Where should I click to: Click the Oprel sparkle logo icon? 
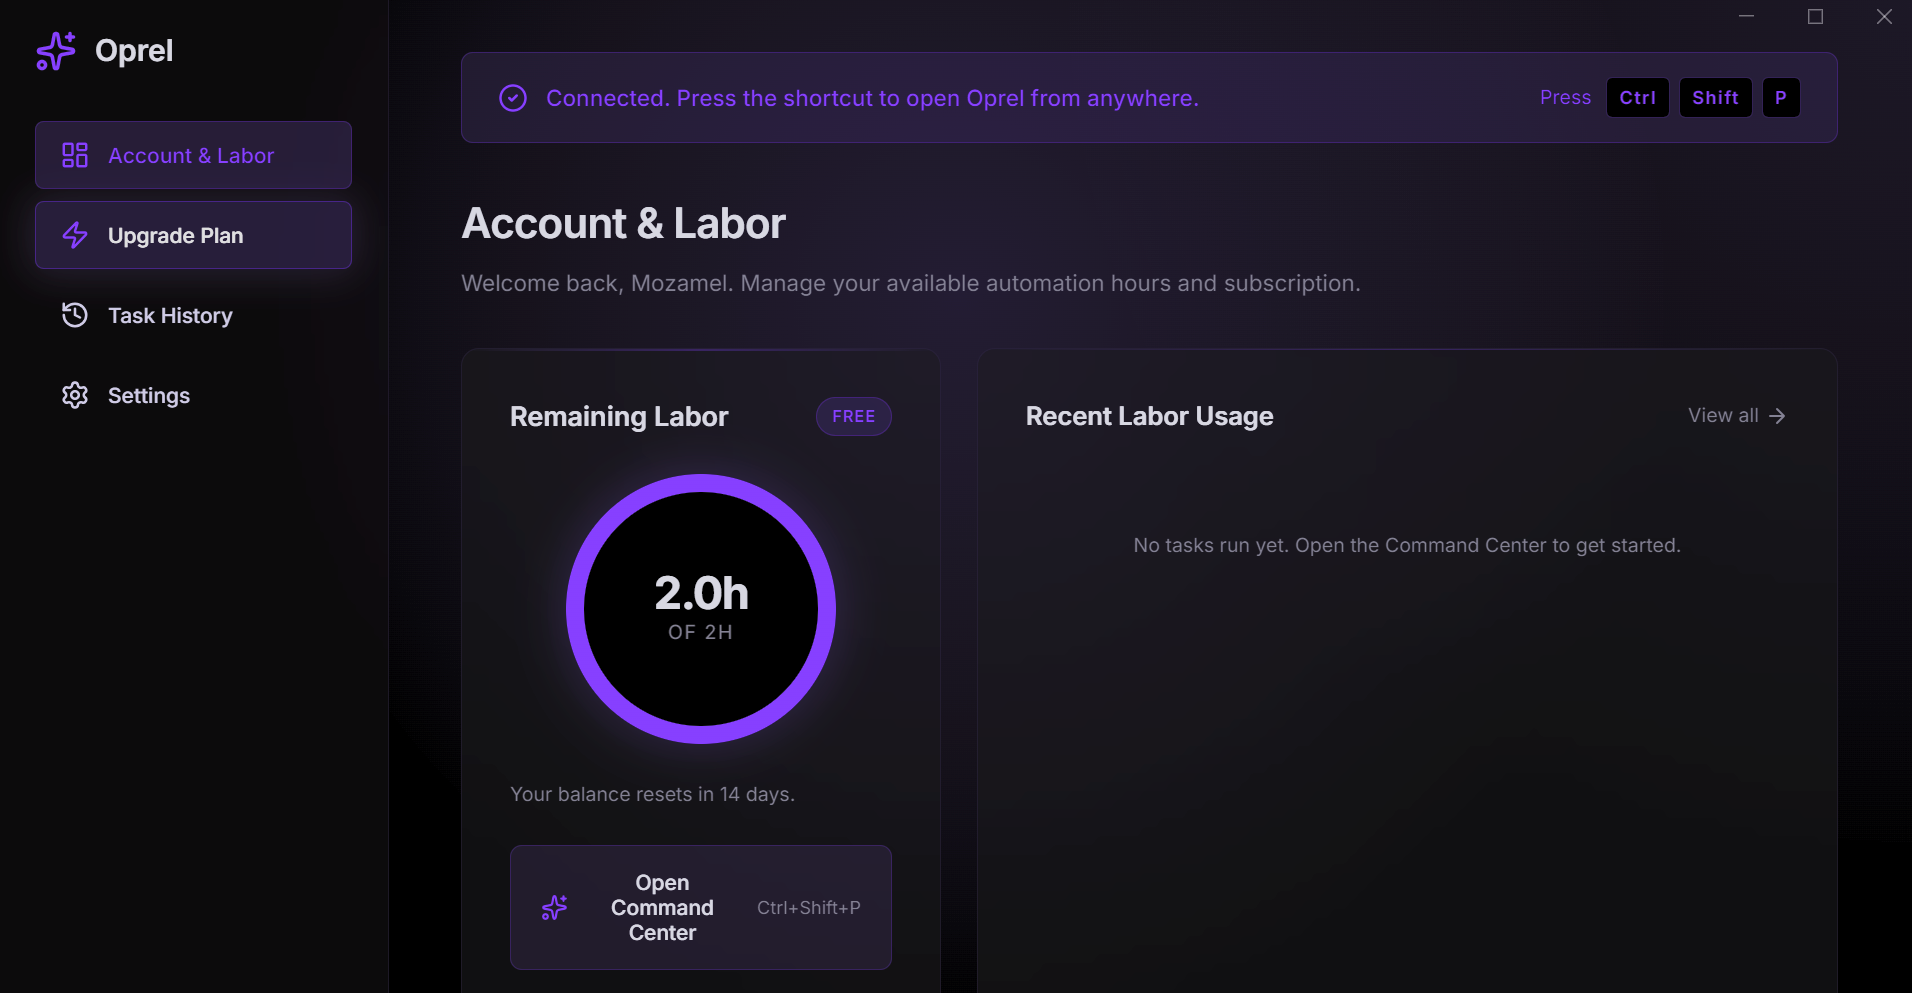point(55,50)
